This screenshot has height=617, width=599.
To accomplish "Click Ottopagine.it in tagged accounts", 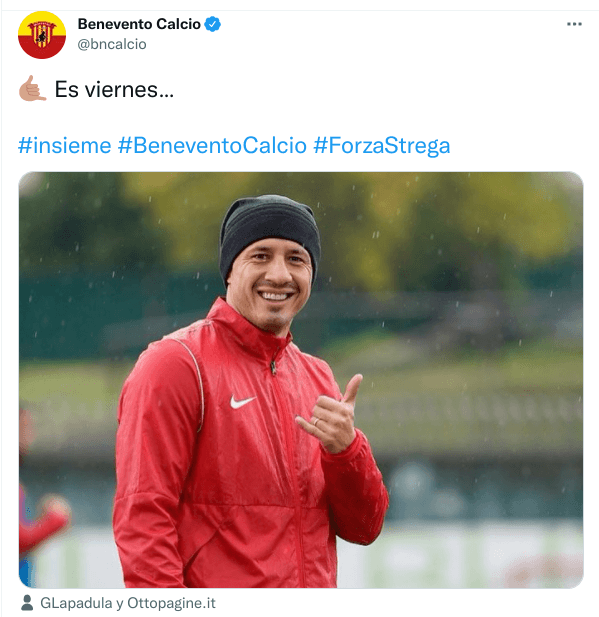I will pos(171,603).
